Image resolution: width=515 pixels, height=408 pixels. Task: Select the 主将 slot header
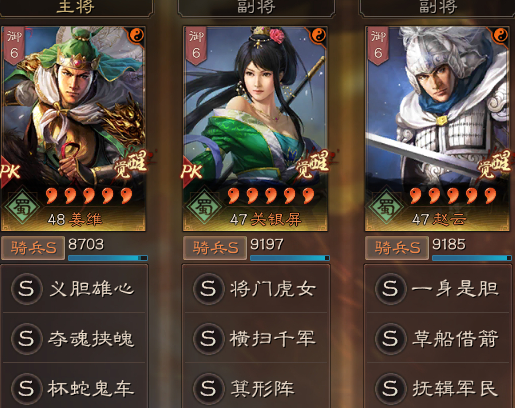tap(76, 8)
